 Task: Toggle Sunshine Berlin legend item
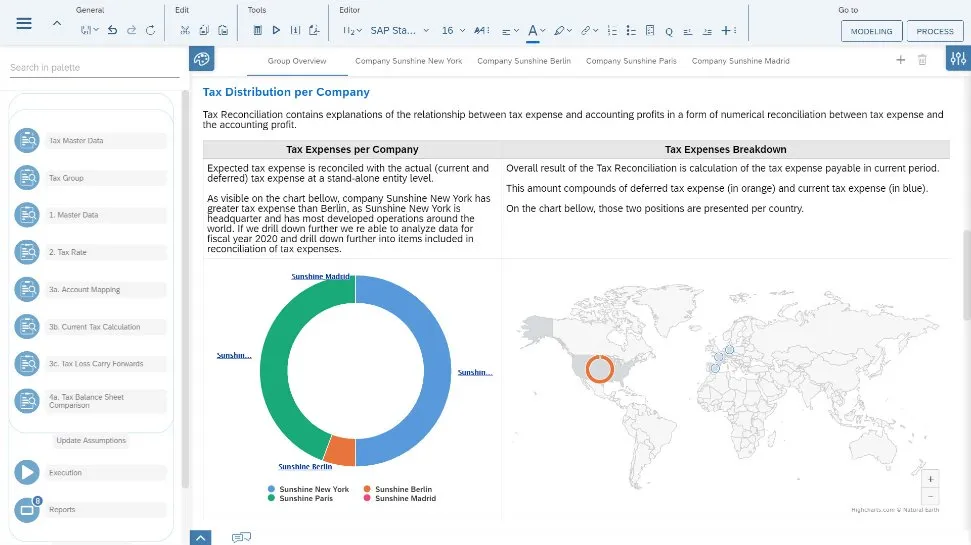[402, 489]
